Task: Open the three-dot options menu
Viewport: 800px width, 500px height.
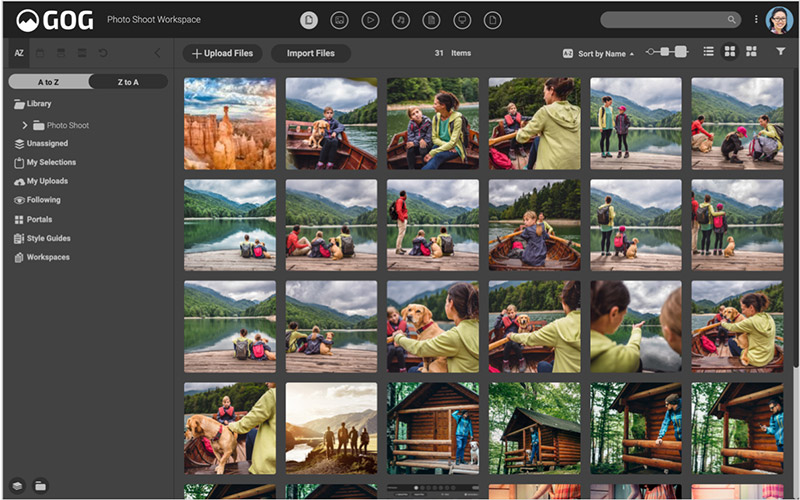Action: pyautogui.click(x=756, y=19)
